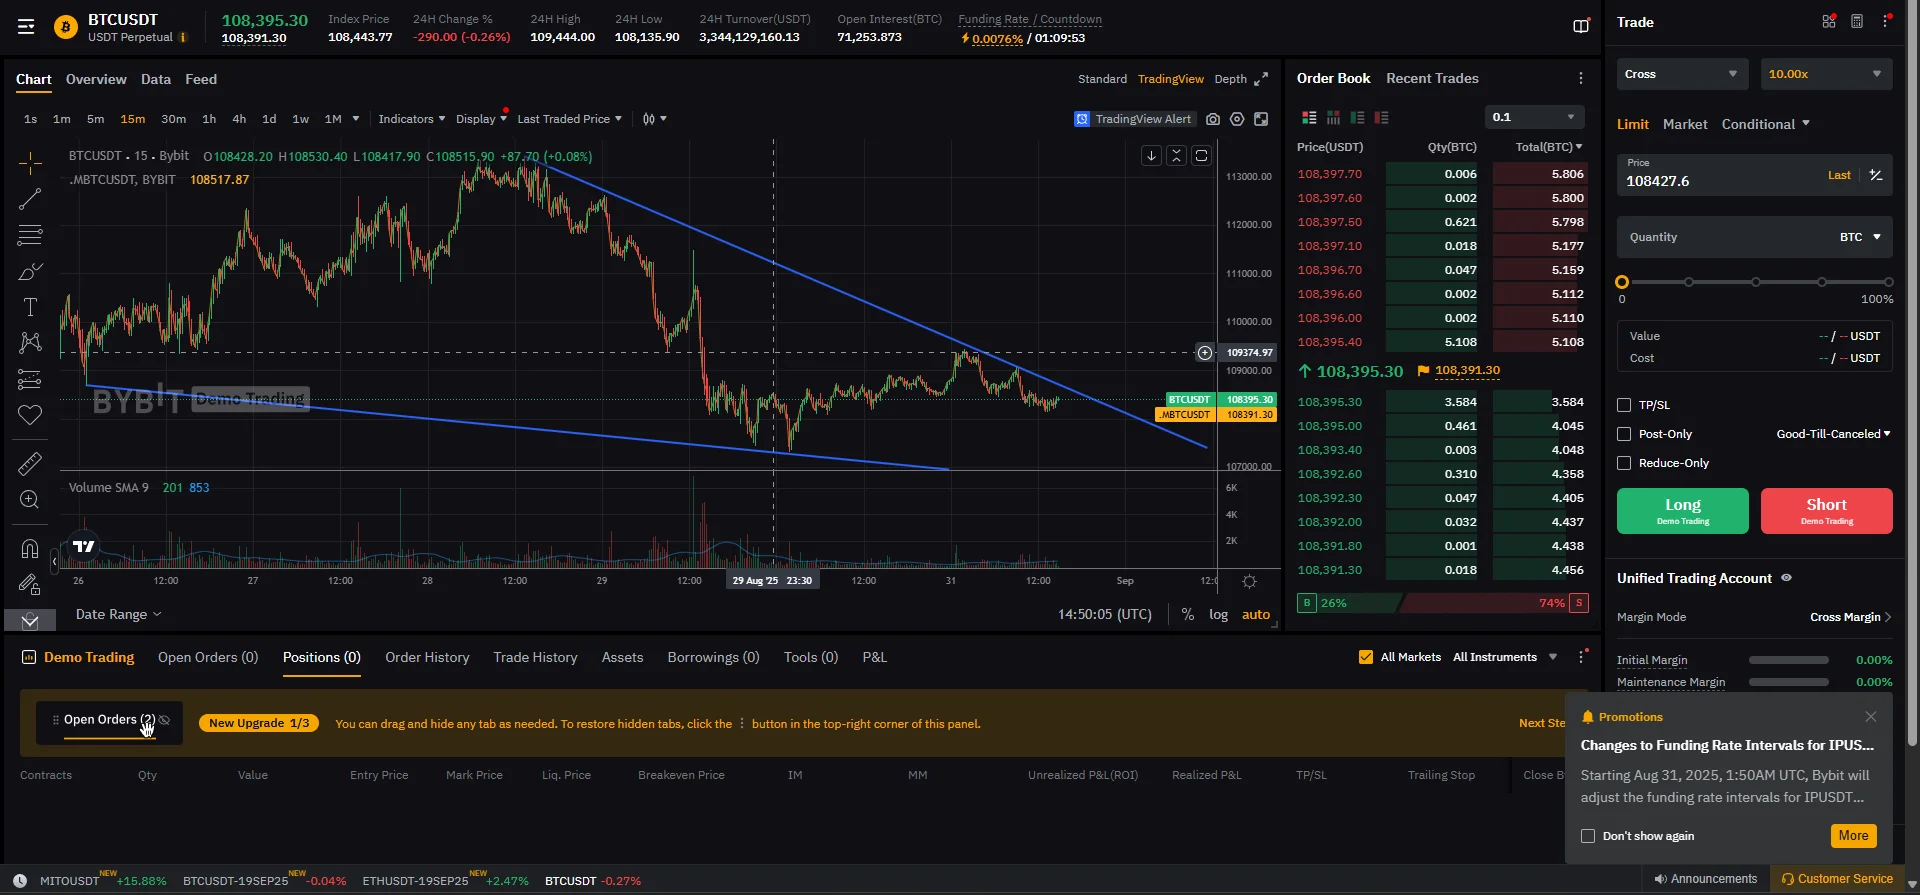This screenshot has height=895, width=1920.
Task: Open the layout panel icon in header
Action: [x=1581, y=26]
